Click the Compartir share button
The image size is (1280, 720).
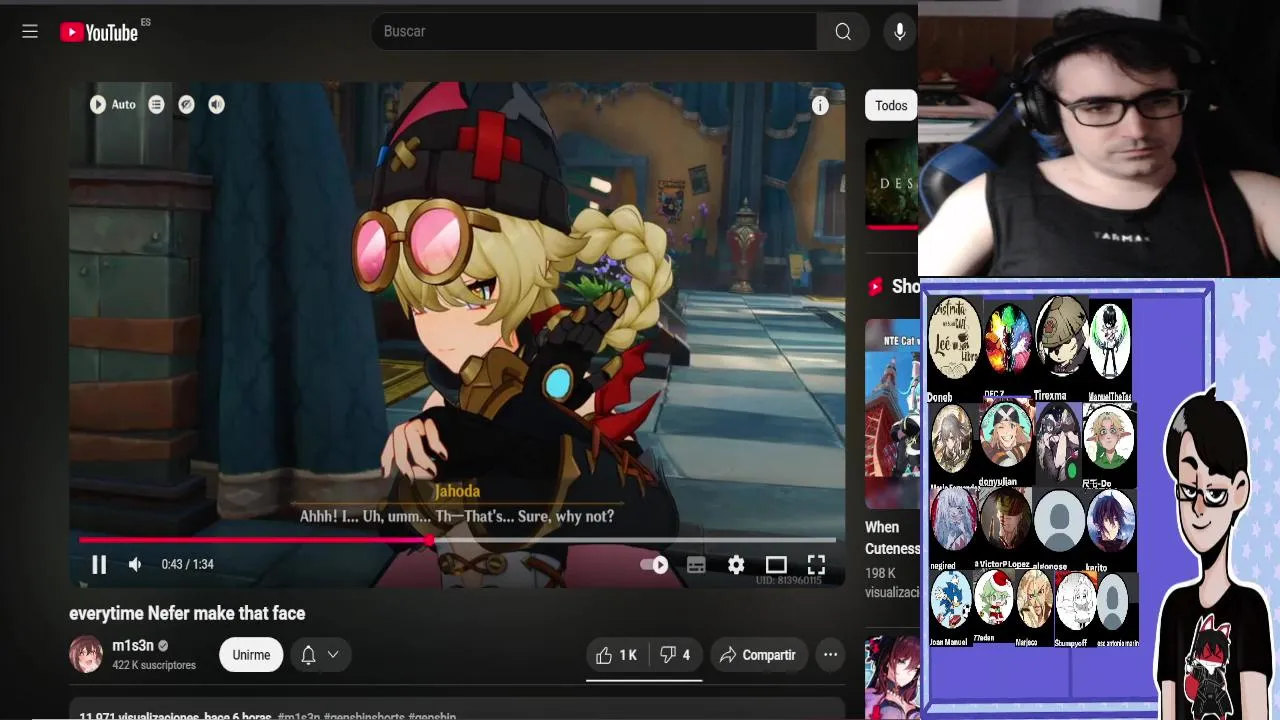click(758, 655)
